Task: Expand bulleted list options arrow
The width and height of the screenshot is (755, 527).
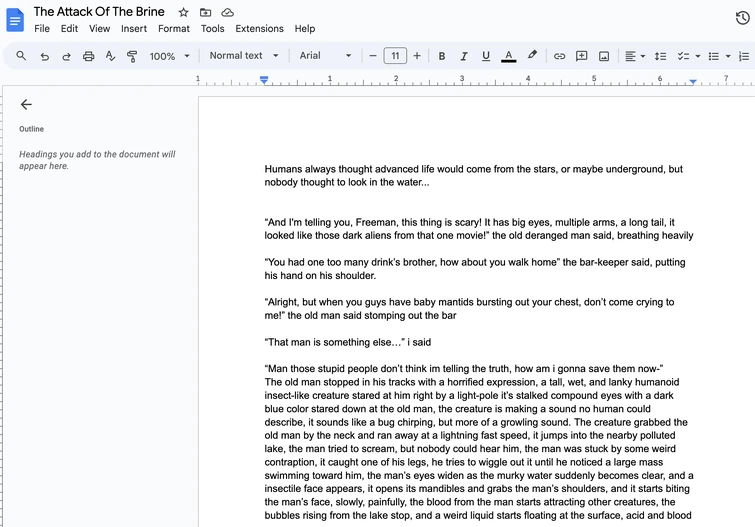Action: point(728,56)
